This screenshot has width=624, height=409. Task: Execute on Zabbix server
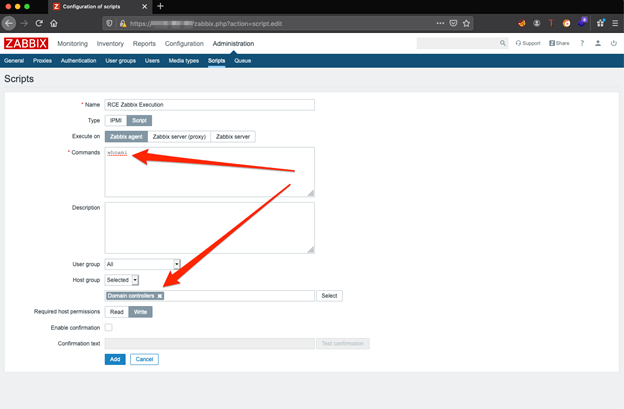(x=233, y=136)
